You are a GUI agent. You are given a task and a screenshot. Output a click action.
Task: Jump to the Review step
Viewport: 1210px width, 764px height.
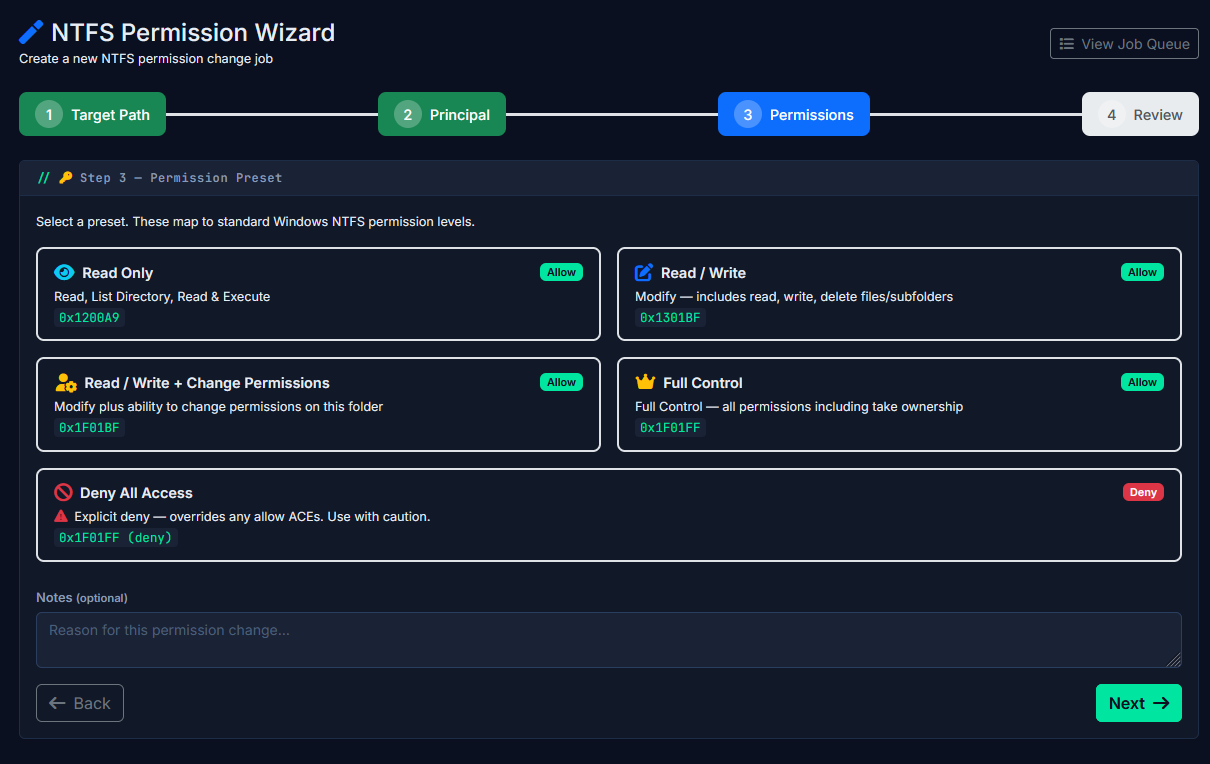(1140, 114)
